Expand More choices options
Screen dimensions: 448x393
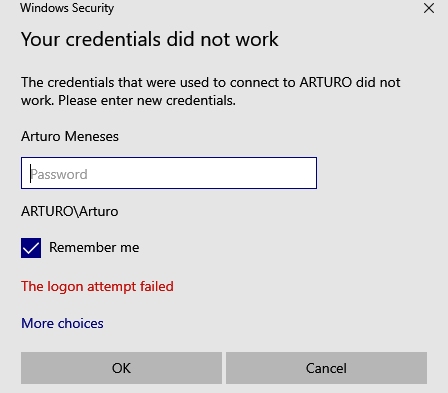62,323
